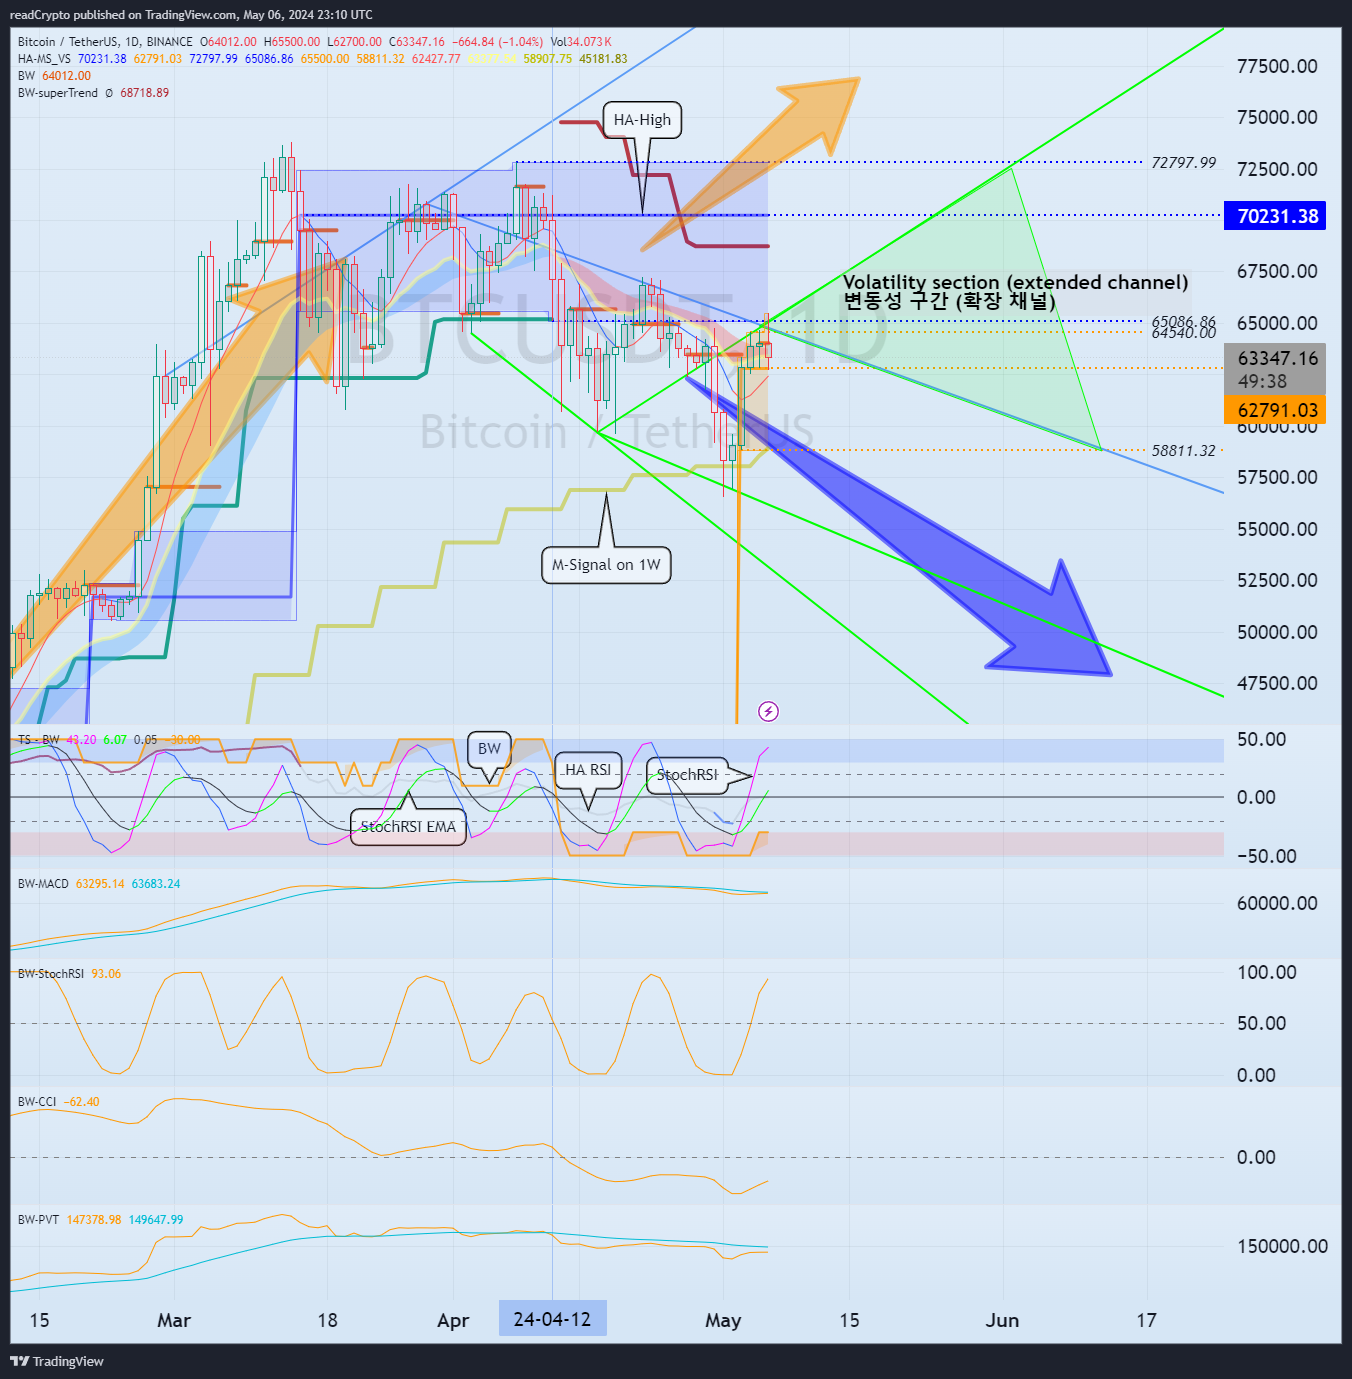Click the blue 70231.38 price label

coord(1275,216)
